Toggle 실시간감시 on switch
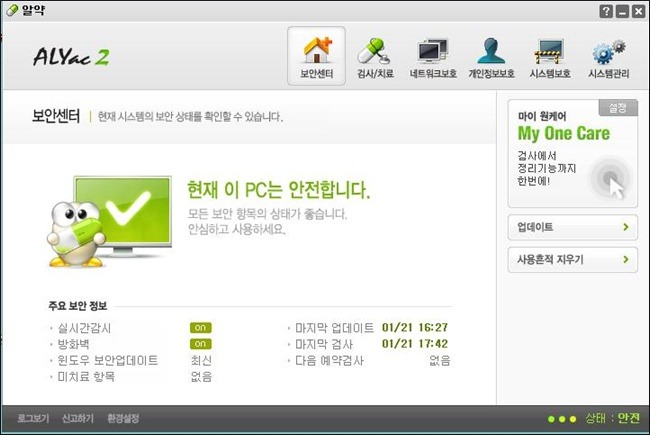Image resolution: width=650 pixels, height=435 pixels. click(200, 328)
